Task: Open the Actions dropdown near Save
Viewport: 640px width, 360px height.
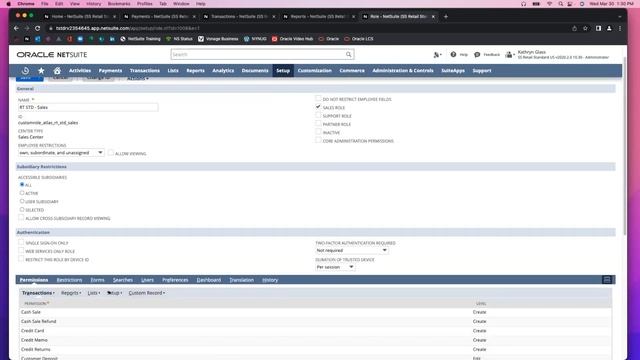Action: click(x=138, y=78)
